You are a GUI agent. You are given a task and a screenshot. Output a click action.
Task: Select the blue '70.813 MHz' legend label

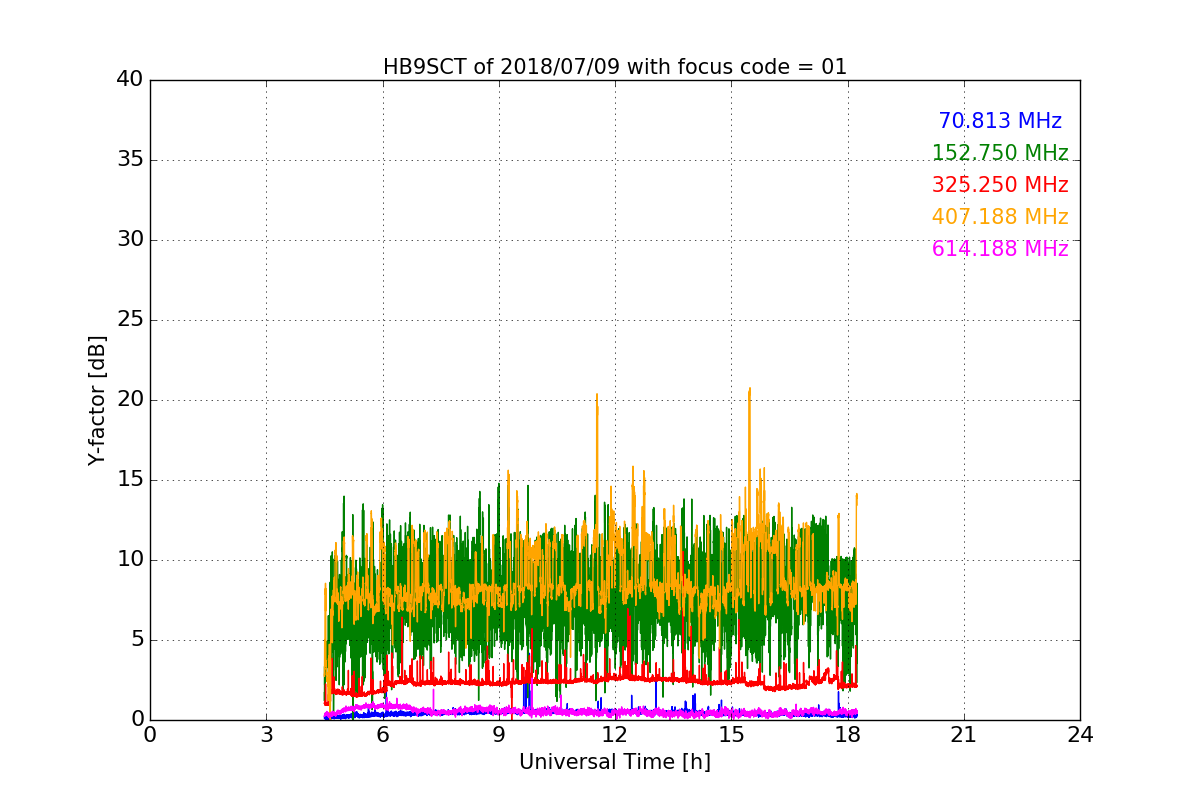pos(1000,121)
